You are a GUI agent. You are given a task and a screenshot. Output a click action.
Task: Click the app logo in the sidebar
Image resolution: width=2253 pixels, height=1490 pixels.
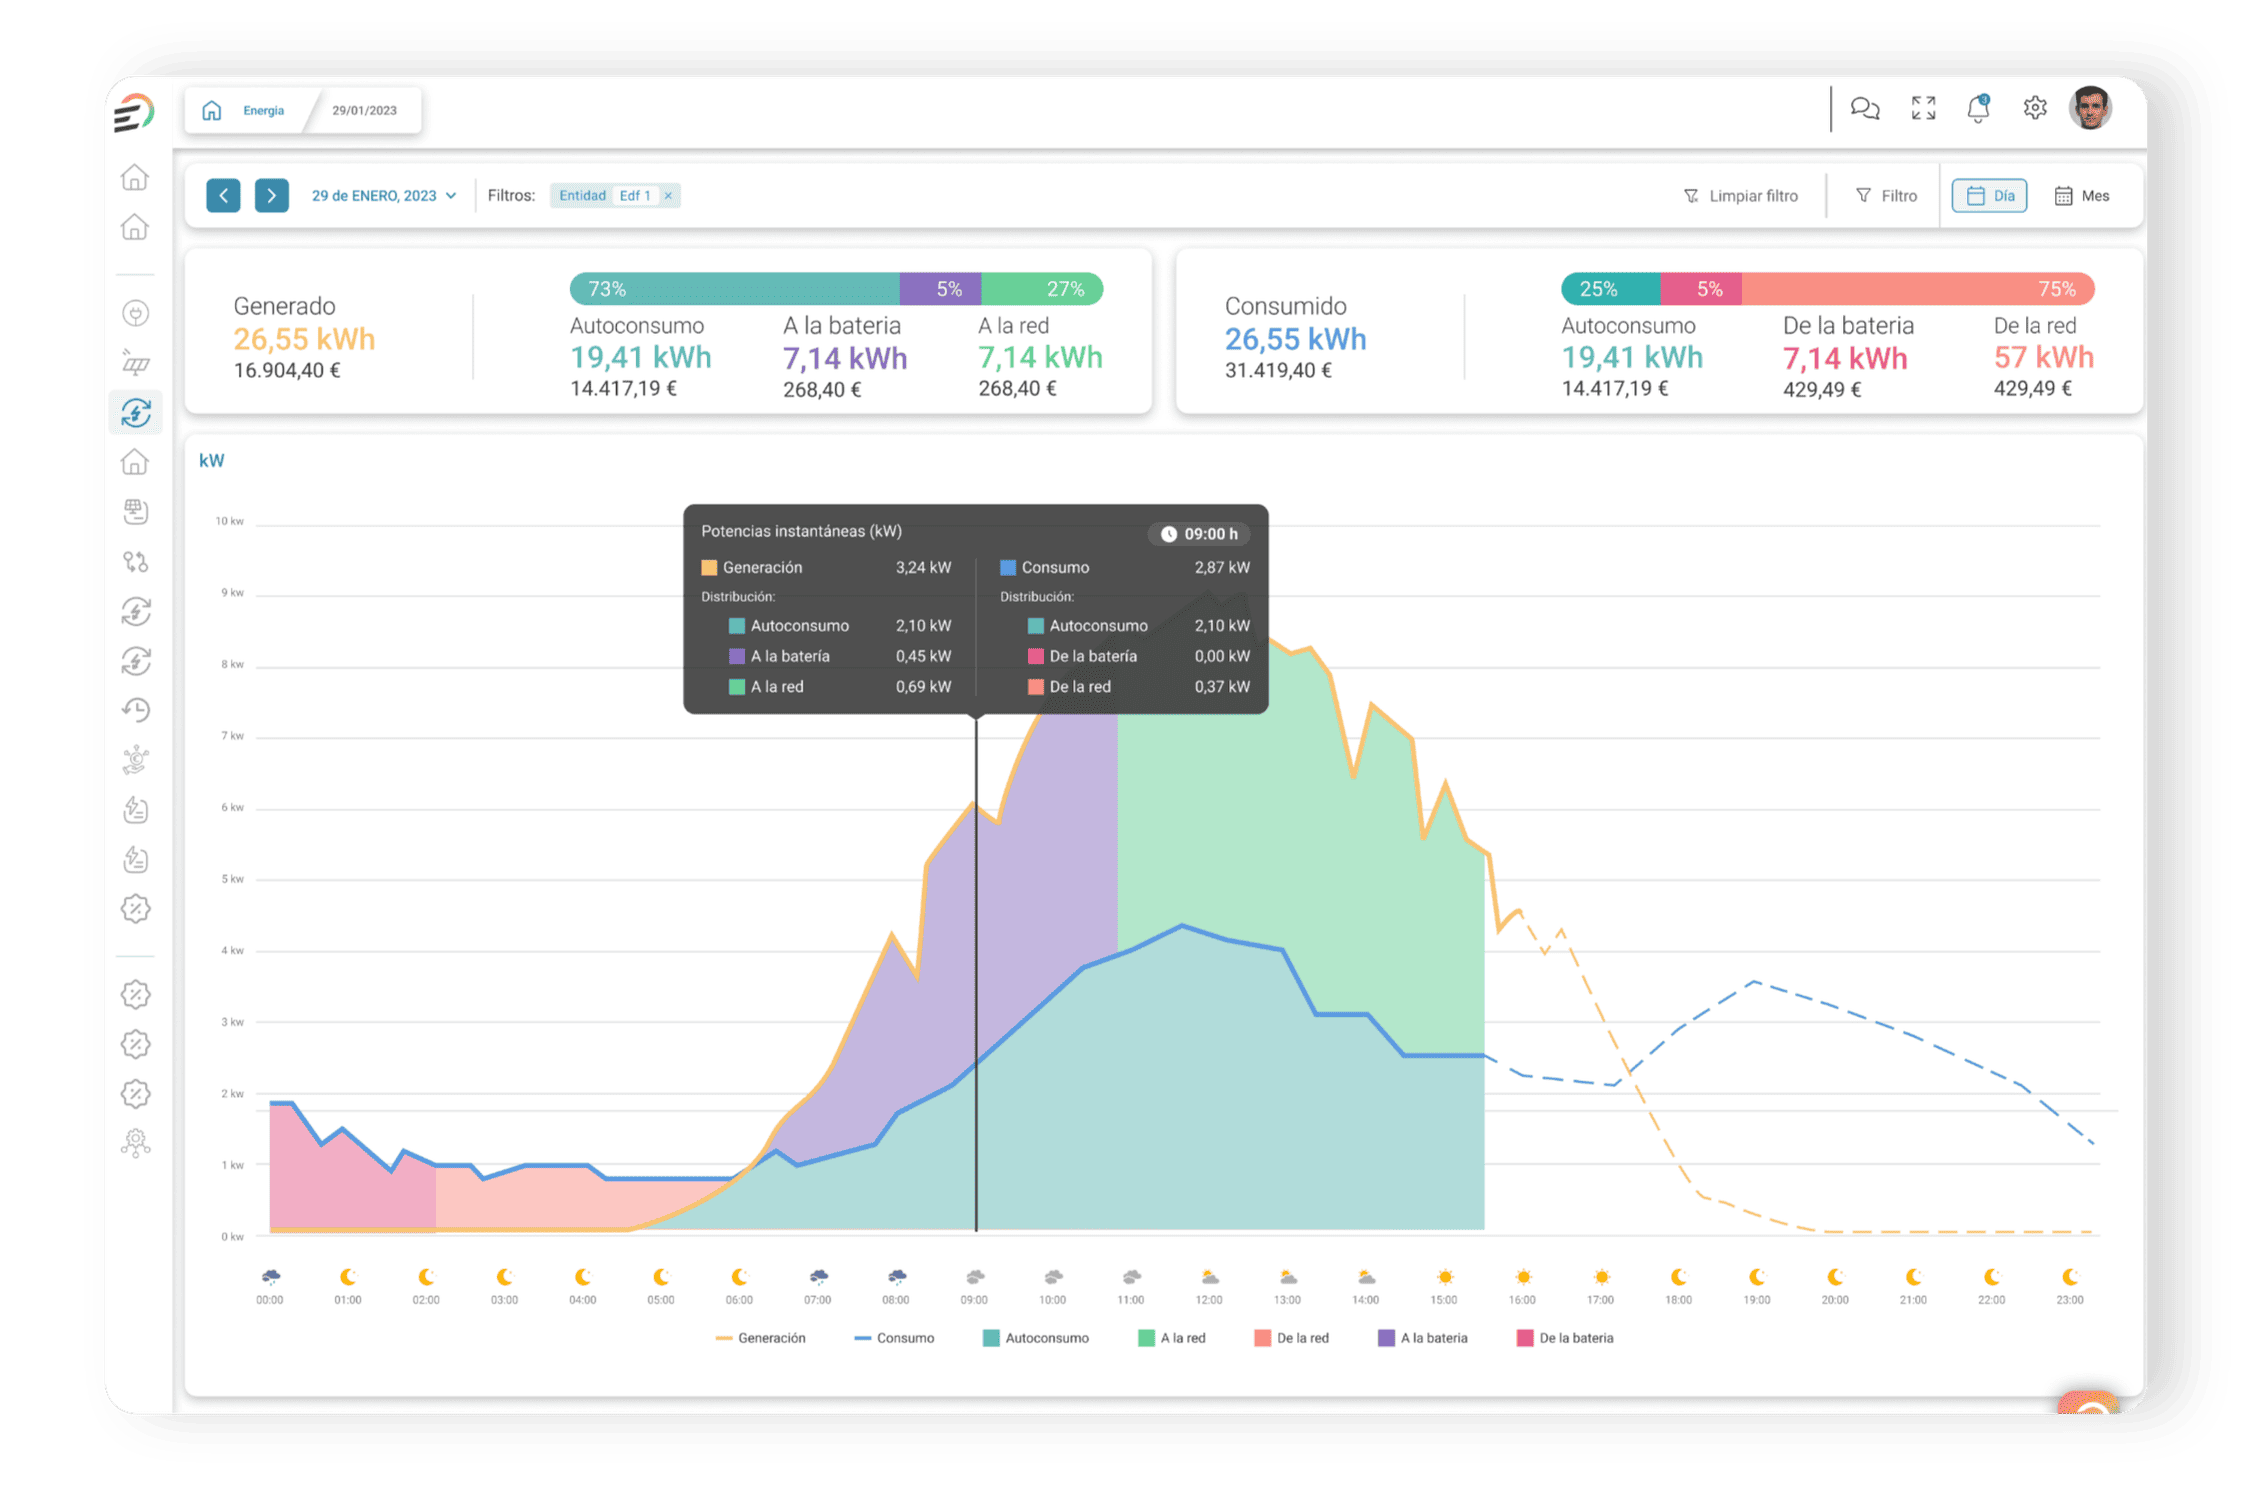[x=134, y=111]
